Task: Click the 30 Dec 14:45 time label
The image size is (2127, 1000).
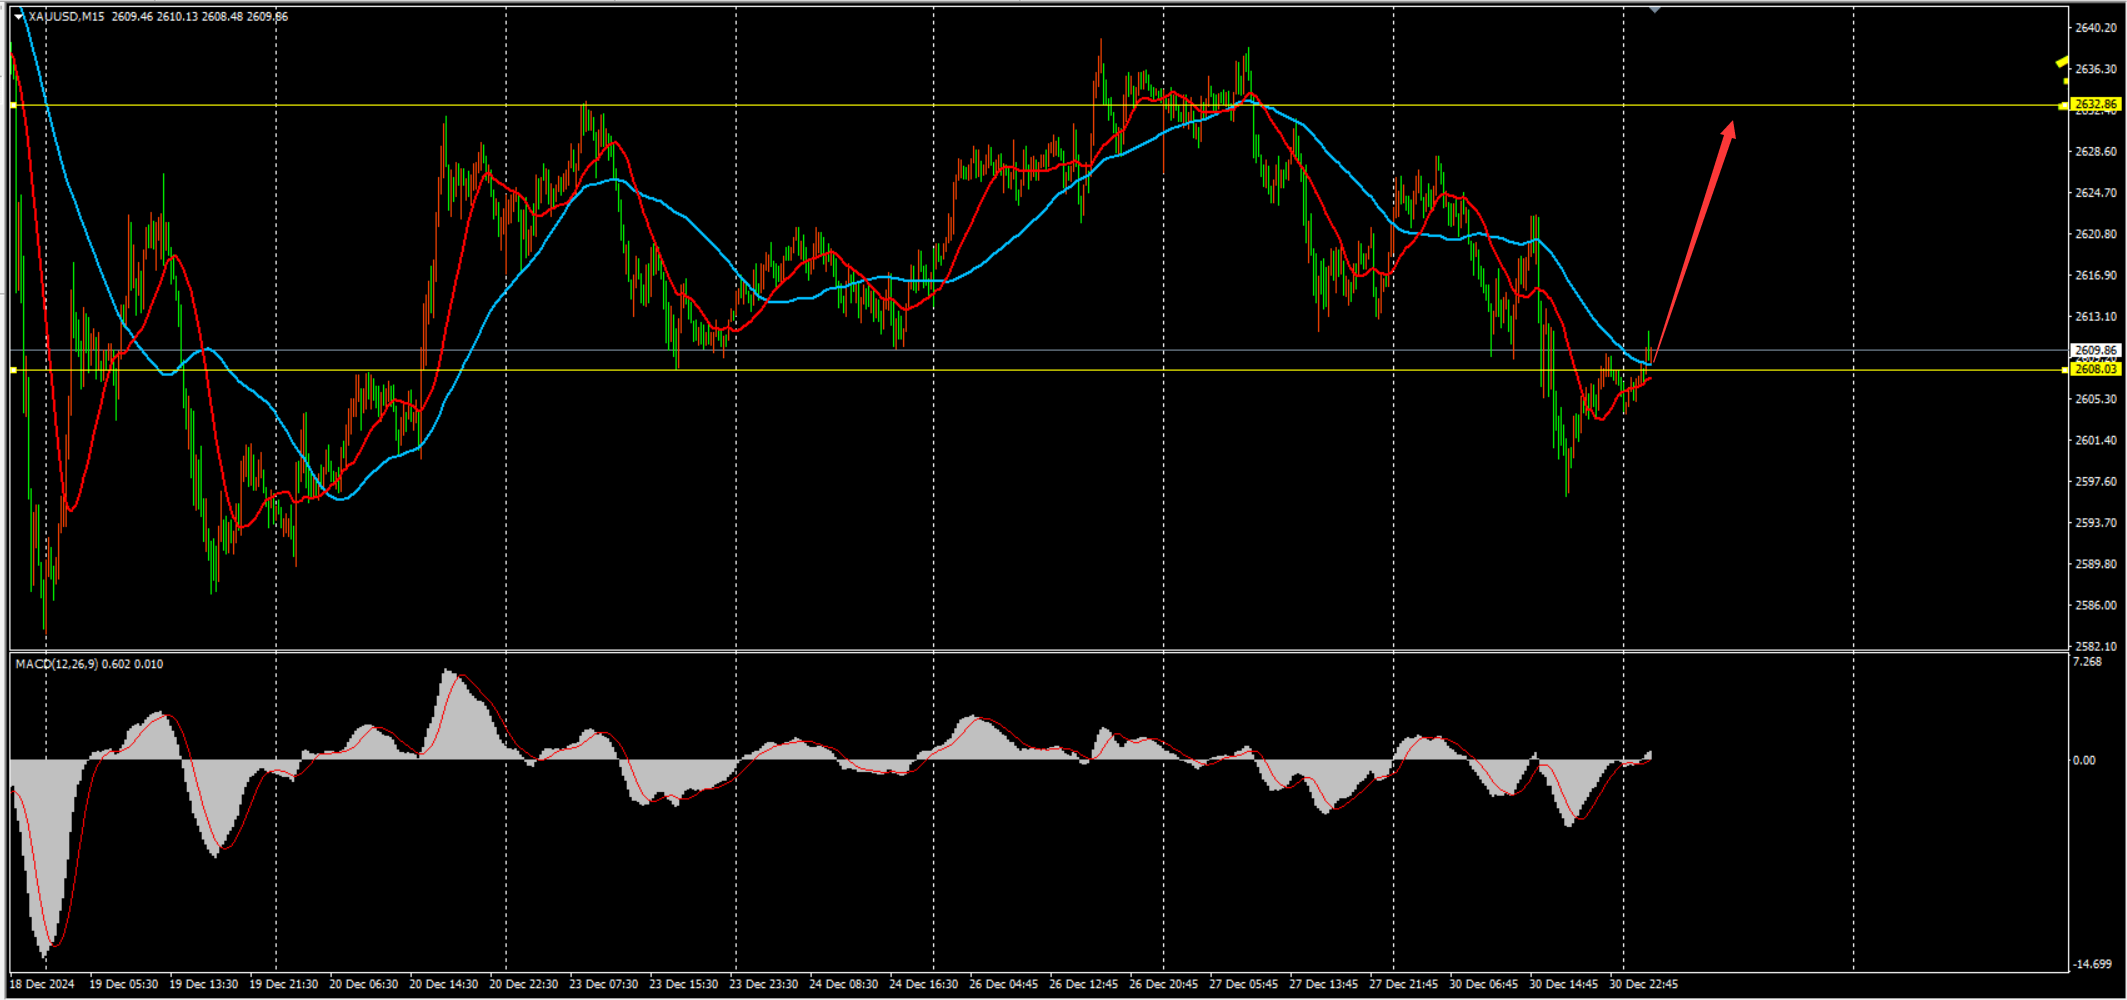Action: point(1564,984)
